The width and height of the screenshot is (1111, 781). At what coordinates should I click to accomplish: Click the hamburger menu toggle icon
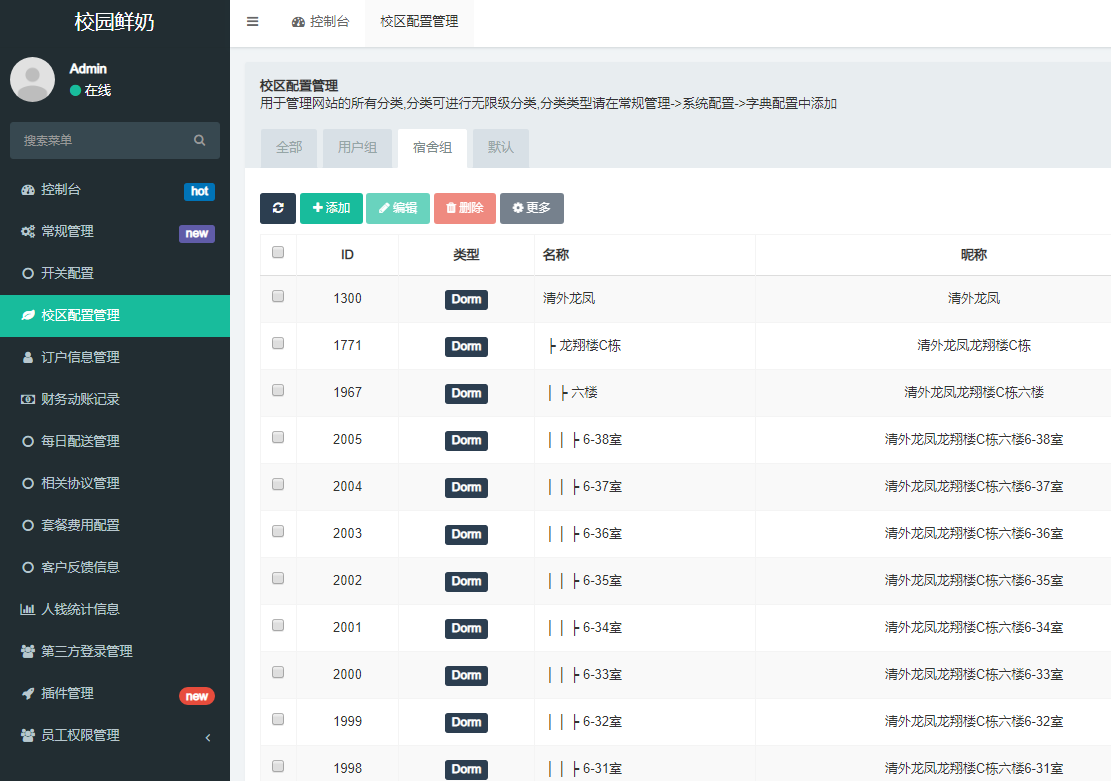pyautogui.click(x=252, y=22)
